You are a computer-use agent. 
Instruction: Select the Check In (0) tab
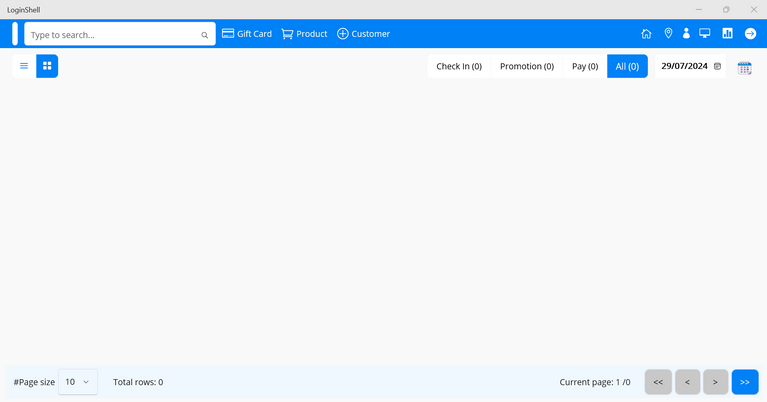point(459,67)
